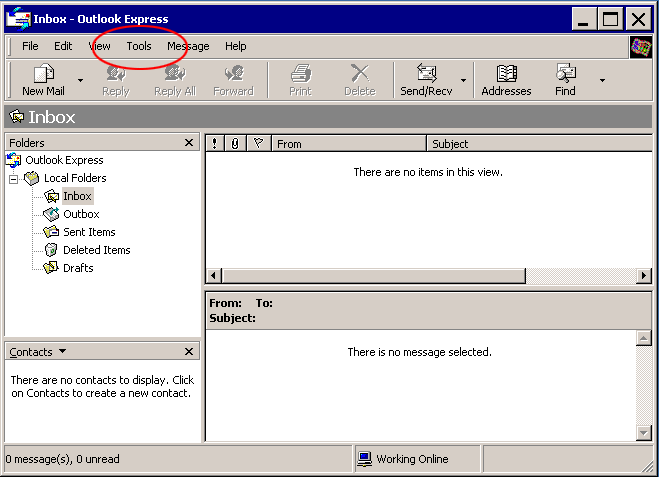659x477 pixels.
Task: Click the Find toolbar icon
Action: pos(565,74)
